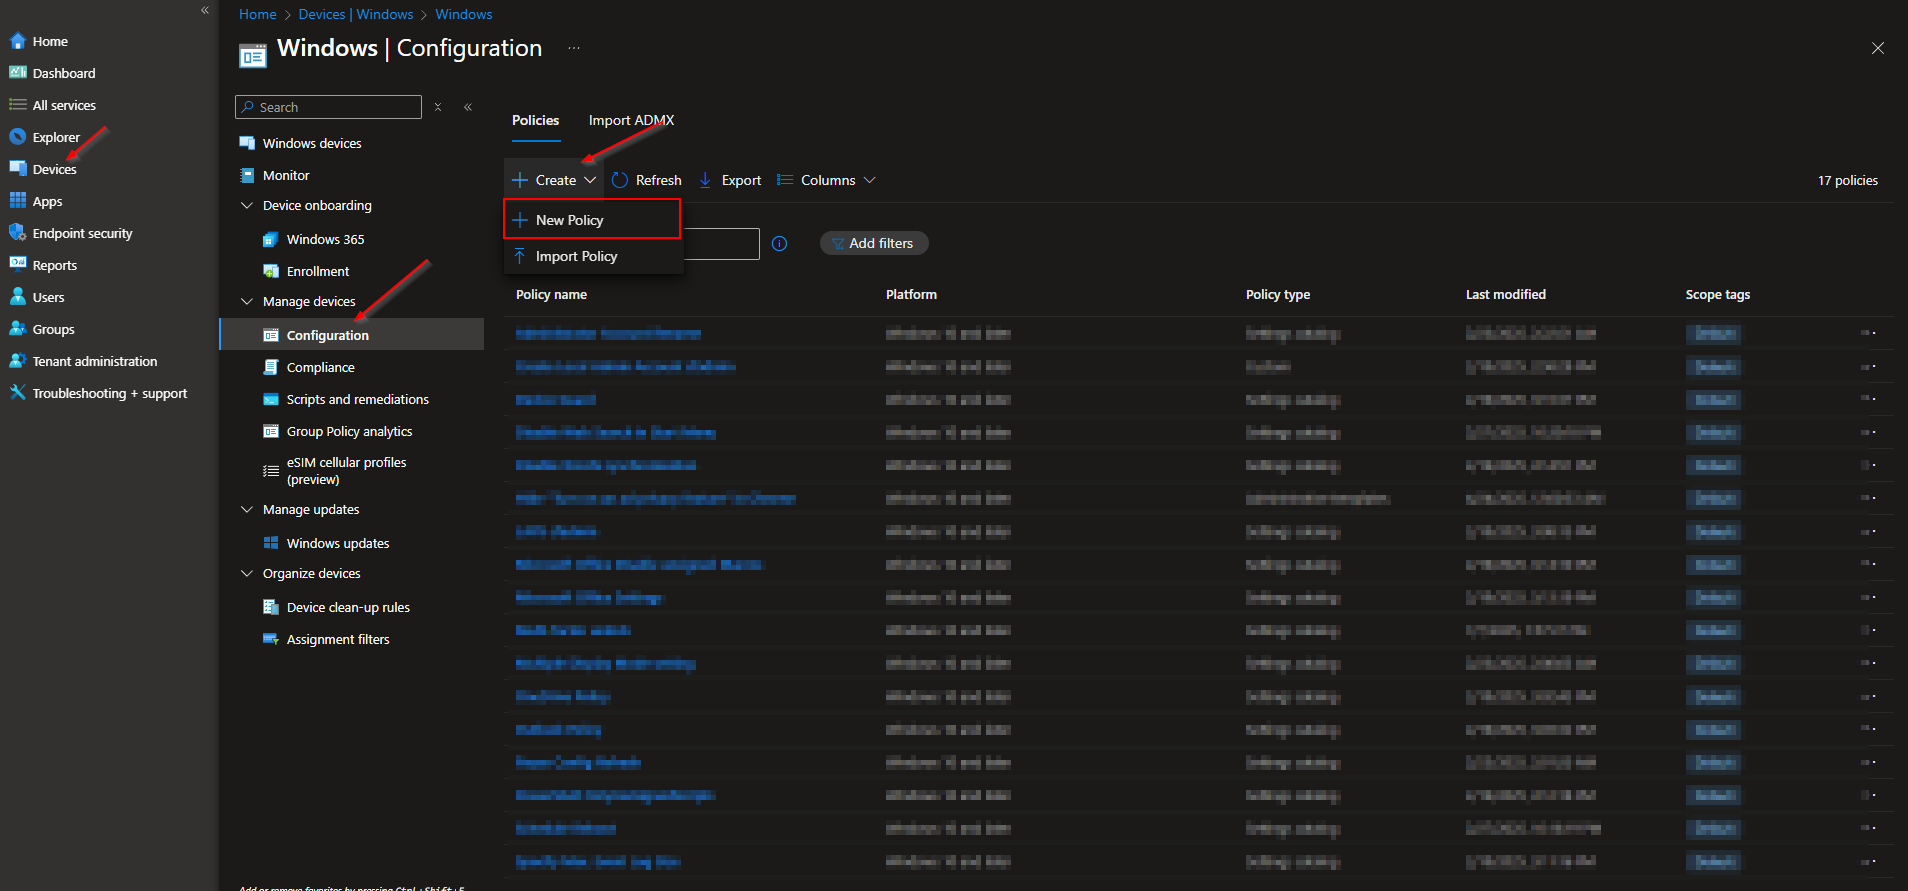Click the Export download icon

point(705,180)
